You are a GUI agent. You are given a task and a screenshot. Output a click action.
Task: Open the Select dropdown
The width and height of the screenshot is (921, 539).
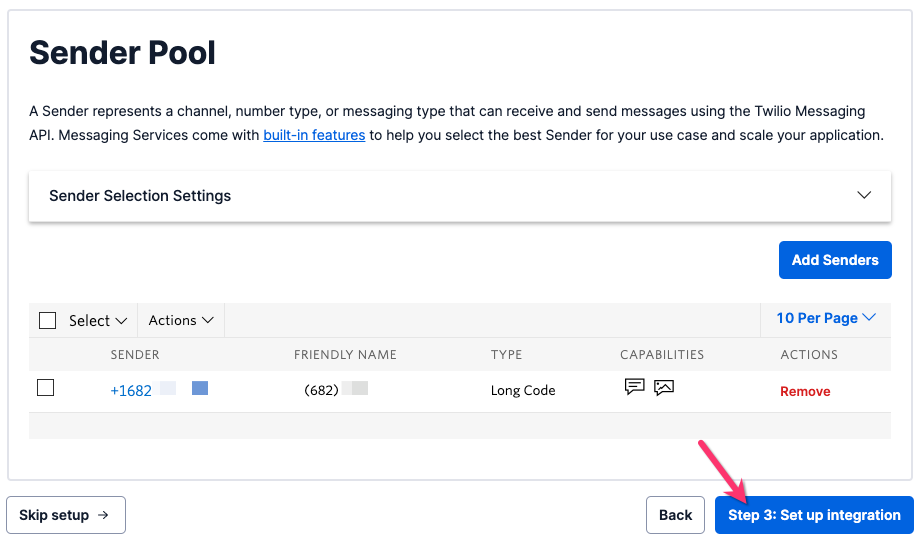98,320
